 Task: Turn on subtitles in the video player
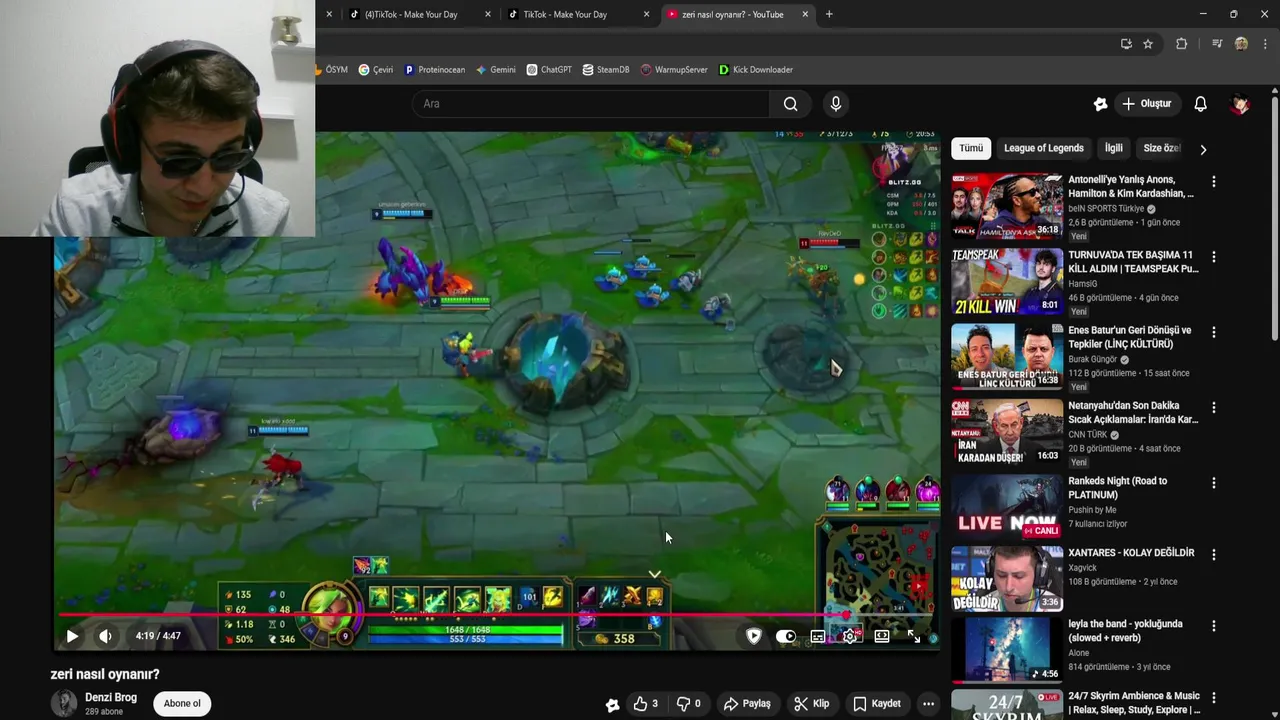point(818,636)
